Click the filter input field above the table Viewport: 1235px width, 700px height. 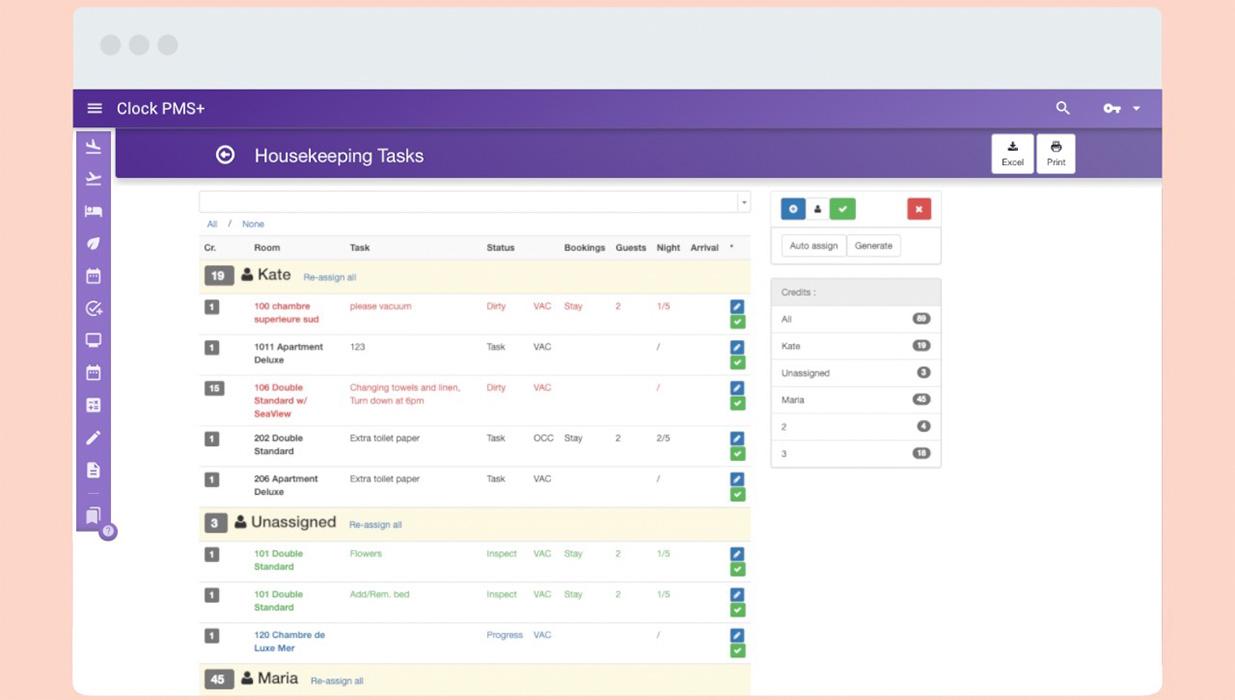click(468, 202)
